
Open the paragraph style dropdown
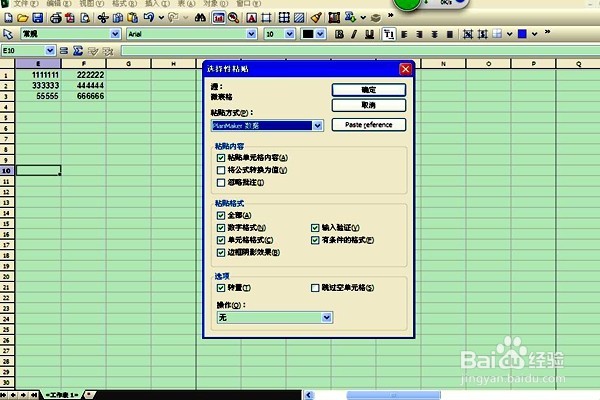[115, 34]
